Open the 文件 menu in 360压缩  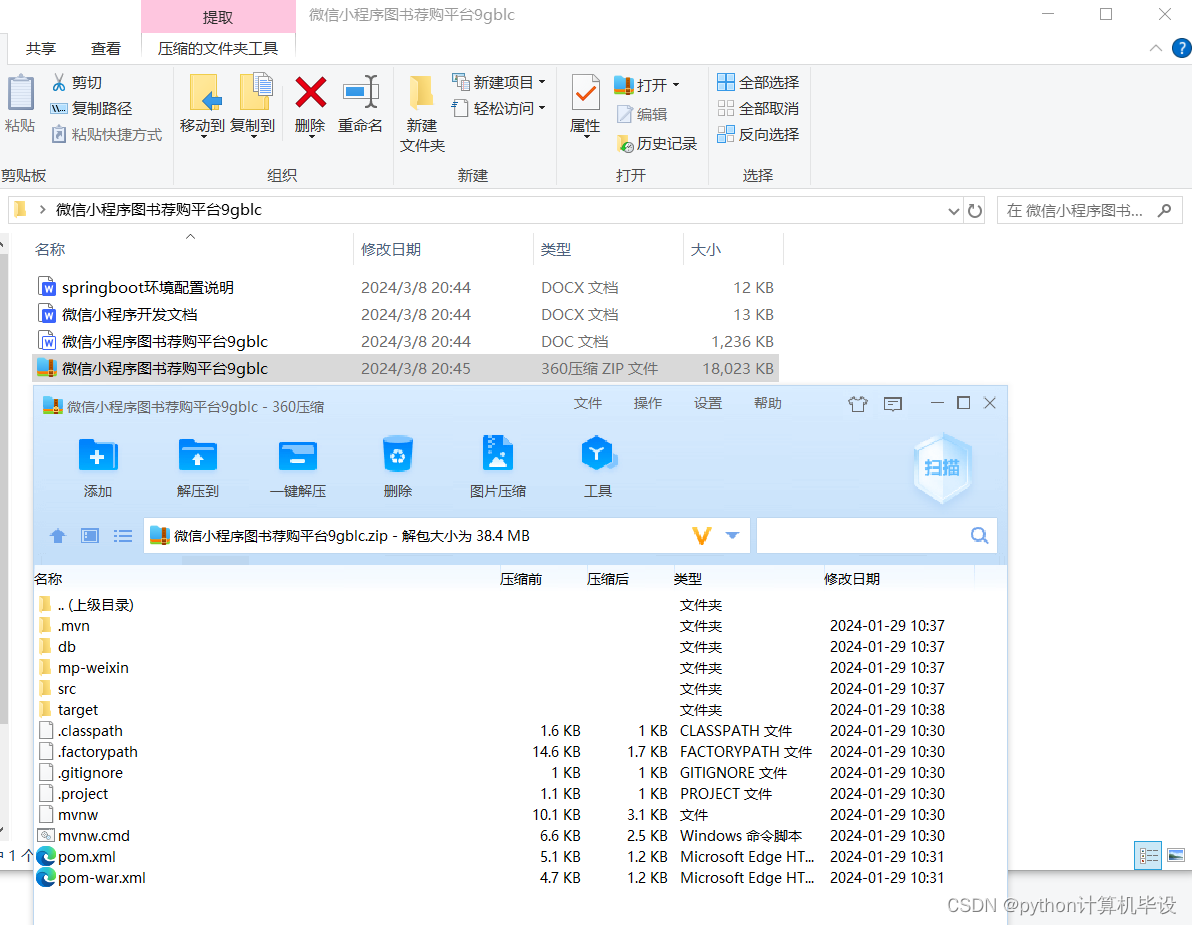[x=588, y=404]
